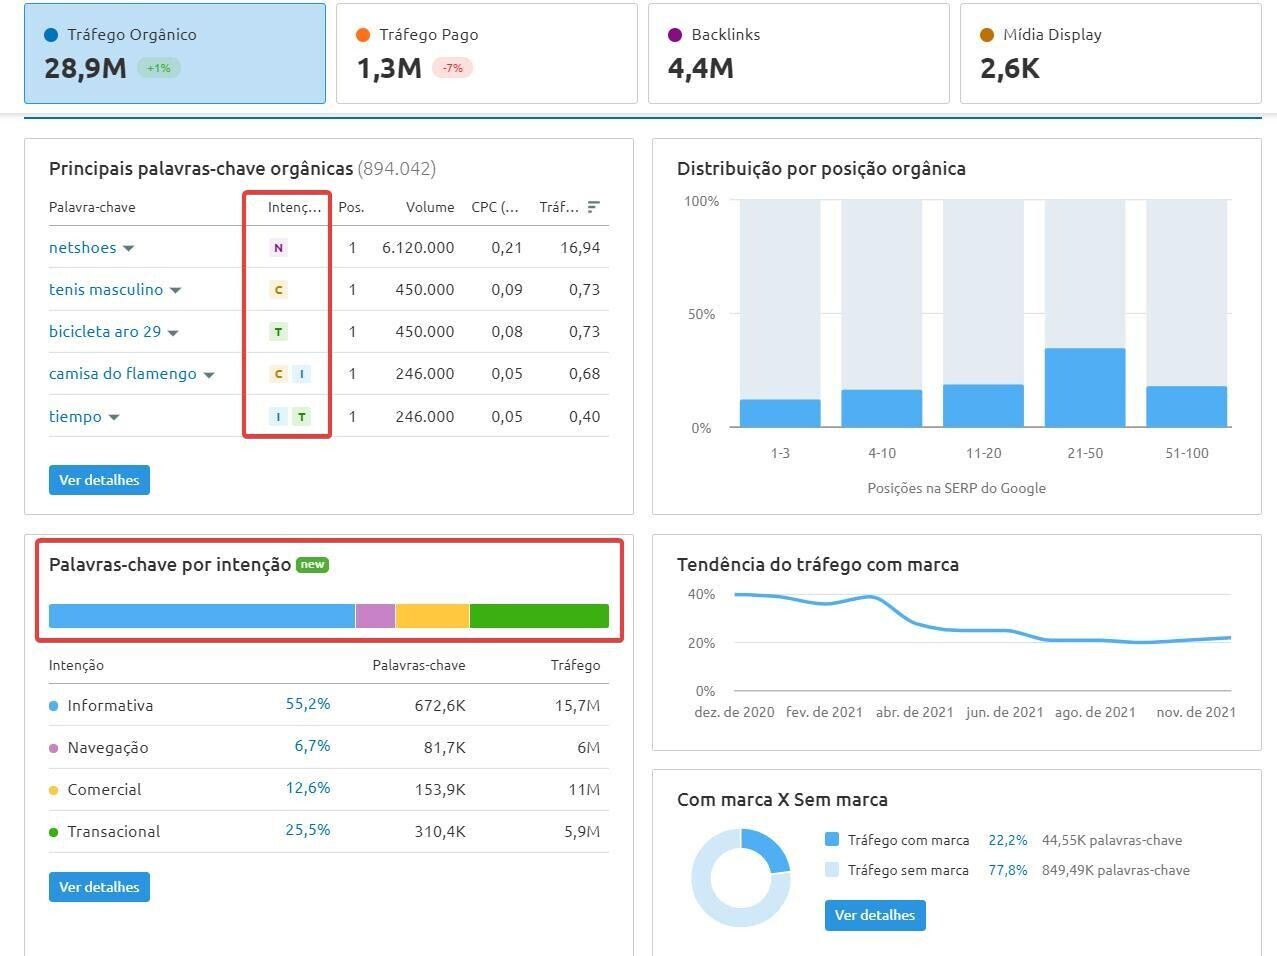Open the camisa do flamengo dropdown arrow
Viewport: 1277px width, 956px height.
pyautogui.click(x=209, y=375)
